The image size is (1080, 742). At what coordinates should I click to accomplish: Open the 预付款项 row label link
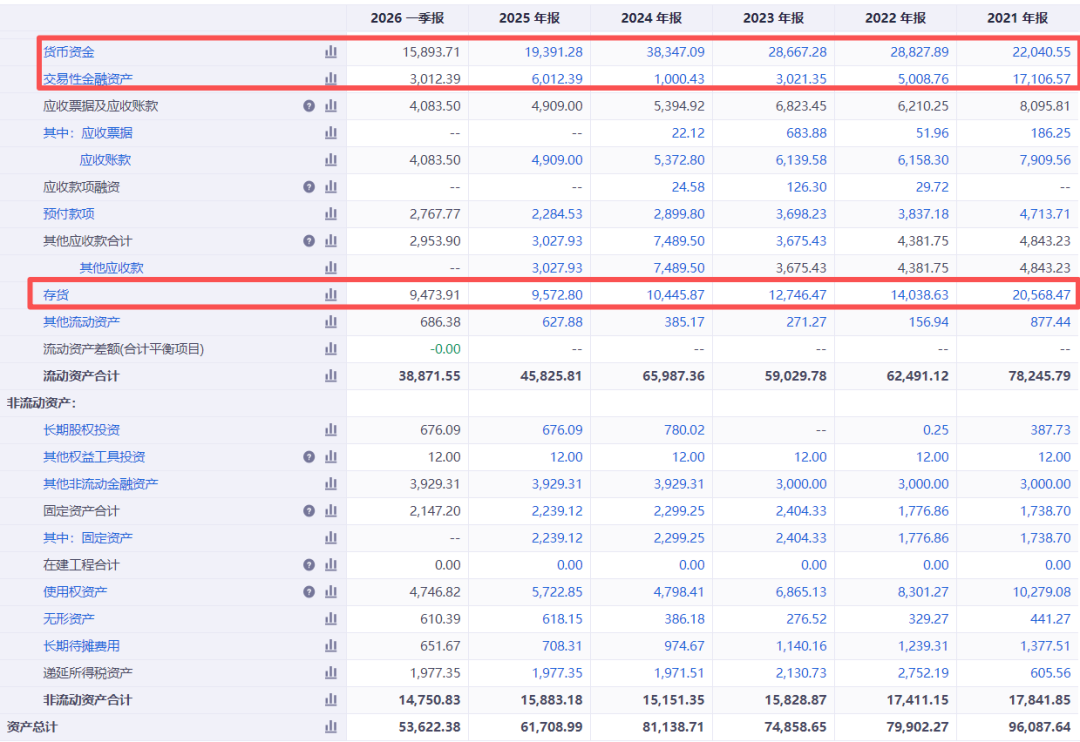click(69, 214)
